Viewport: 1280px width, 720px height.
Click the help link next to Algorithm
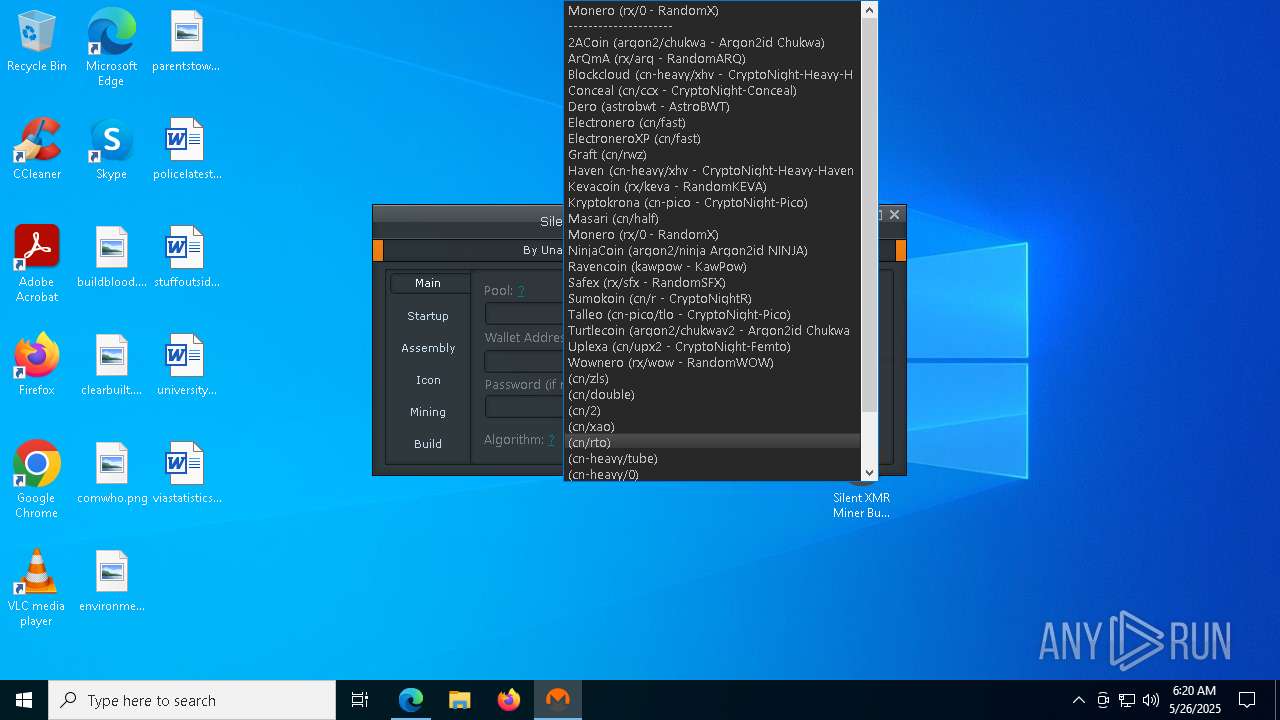[x=550, y=440]
